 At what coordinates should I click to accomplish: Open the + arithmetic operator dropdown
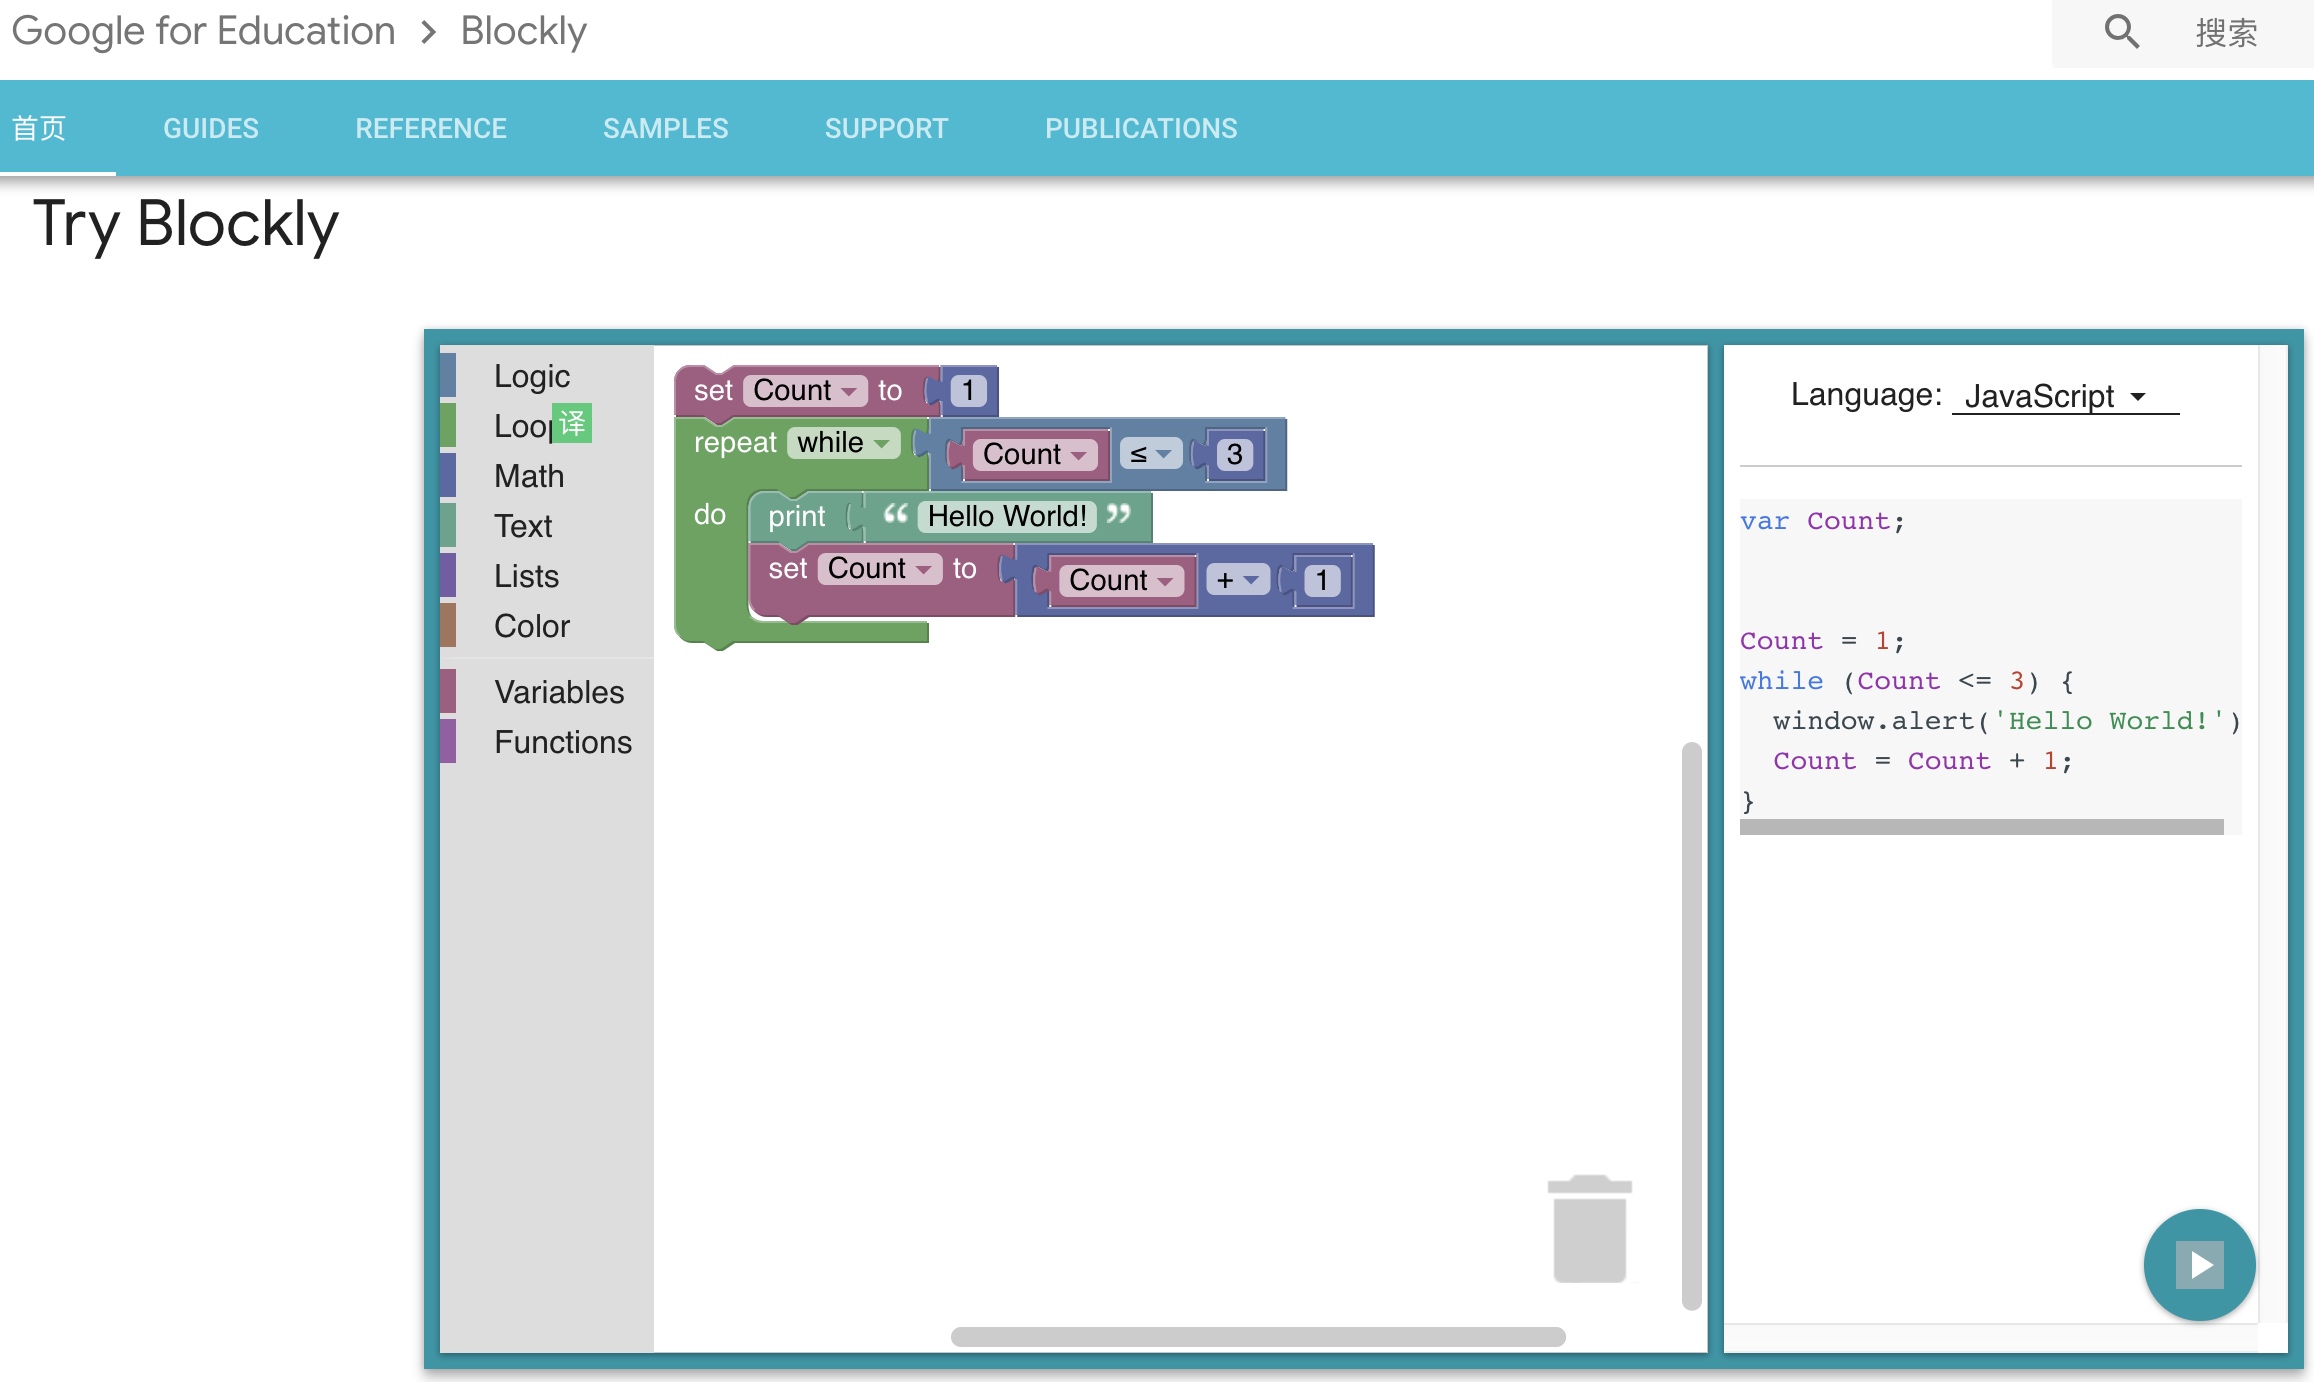pos(1238,580)
